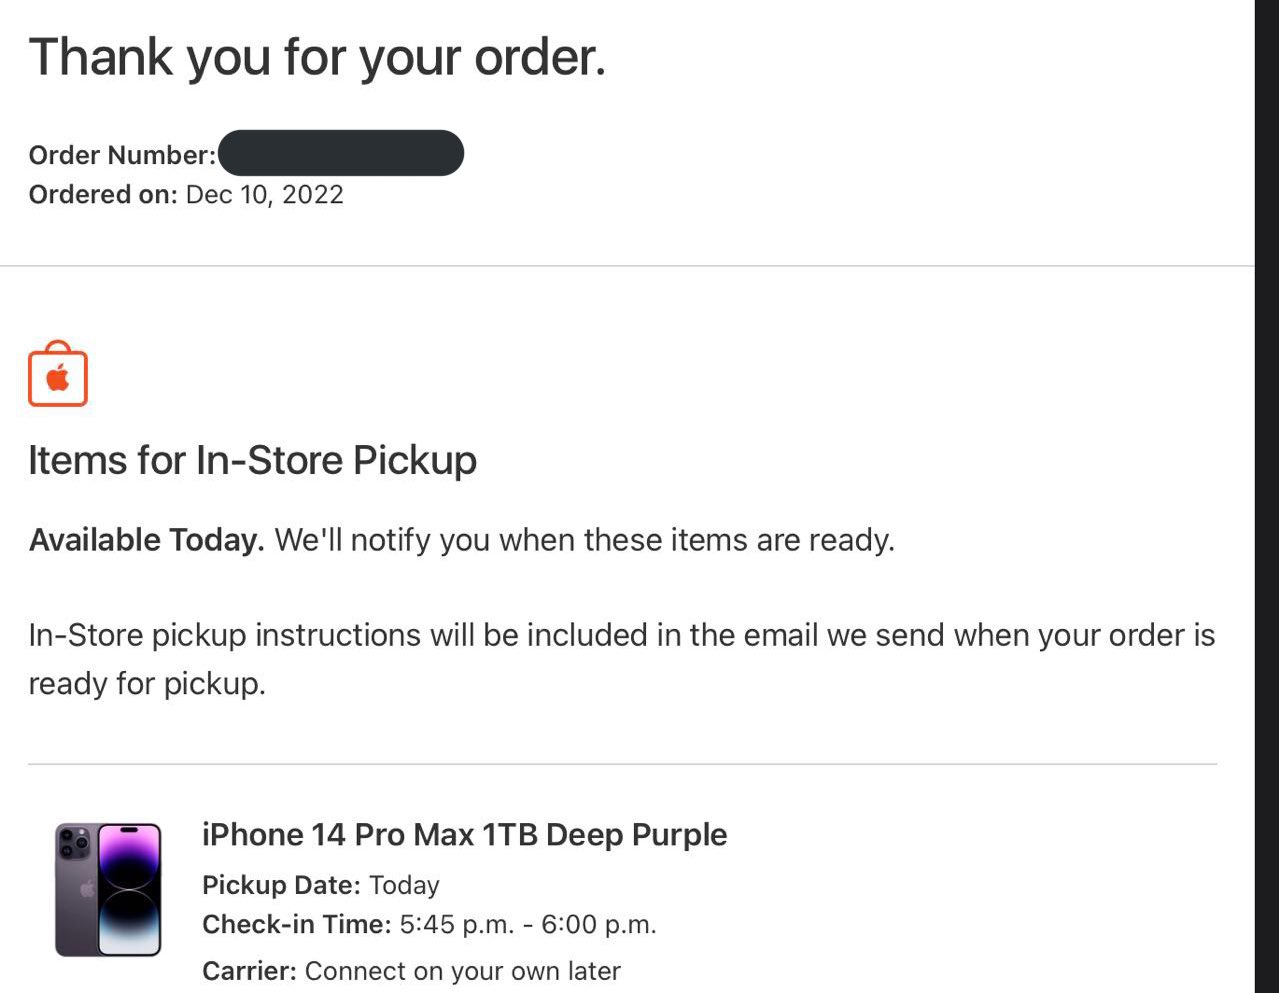Click the "Today" pickup date value
This screenshot has width=1279, height=993.
coord(404,885)
